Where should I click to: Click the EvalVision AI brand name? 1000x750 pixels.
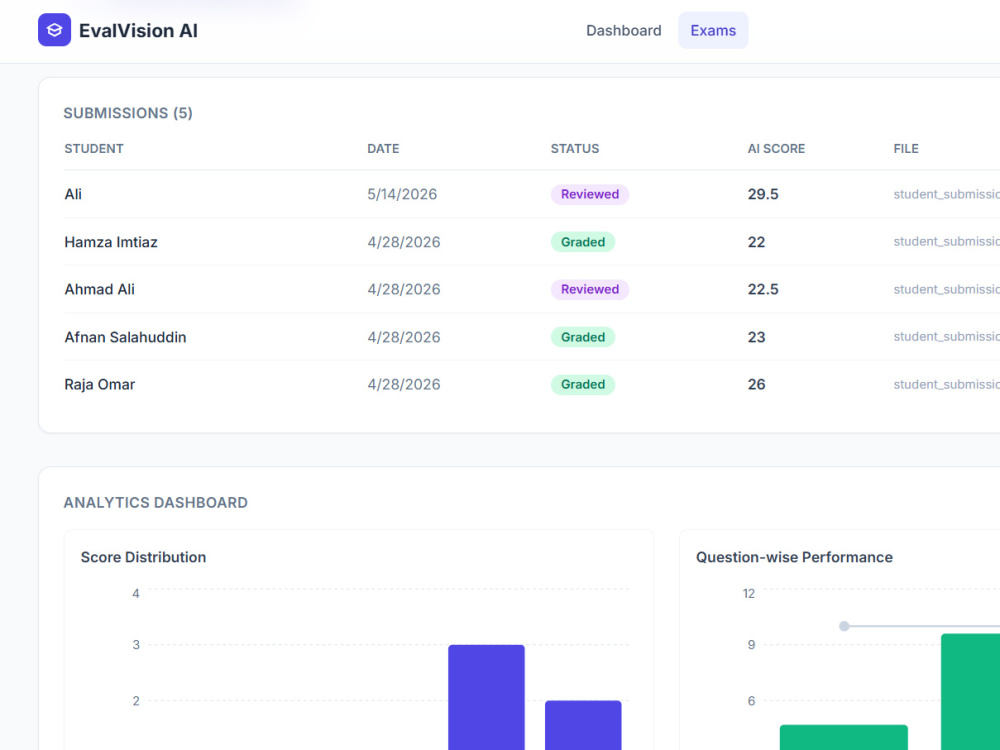[x=138, y=31]
